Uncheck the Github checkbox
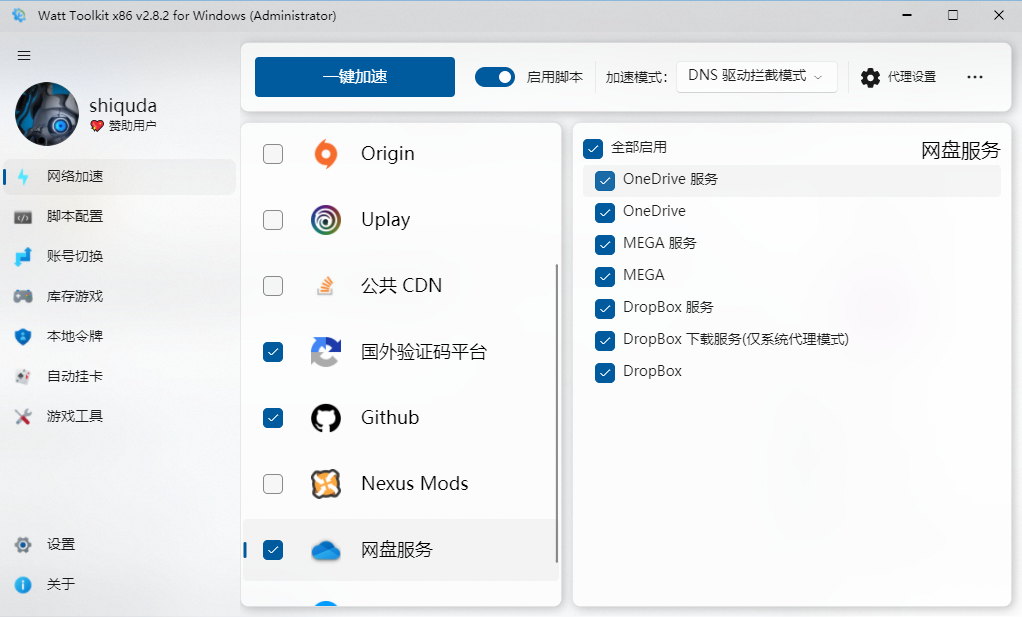 pyautogui.click(x=273, y=418)
